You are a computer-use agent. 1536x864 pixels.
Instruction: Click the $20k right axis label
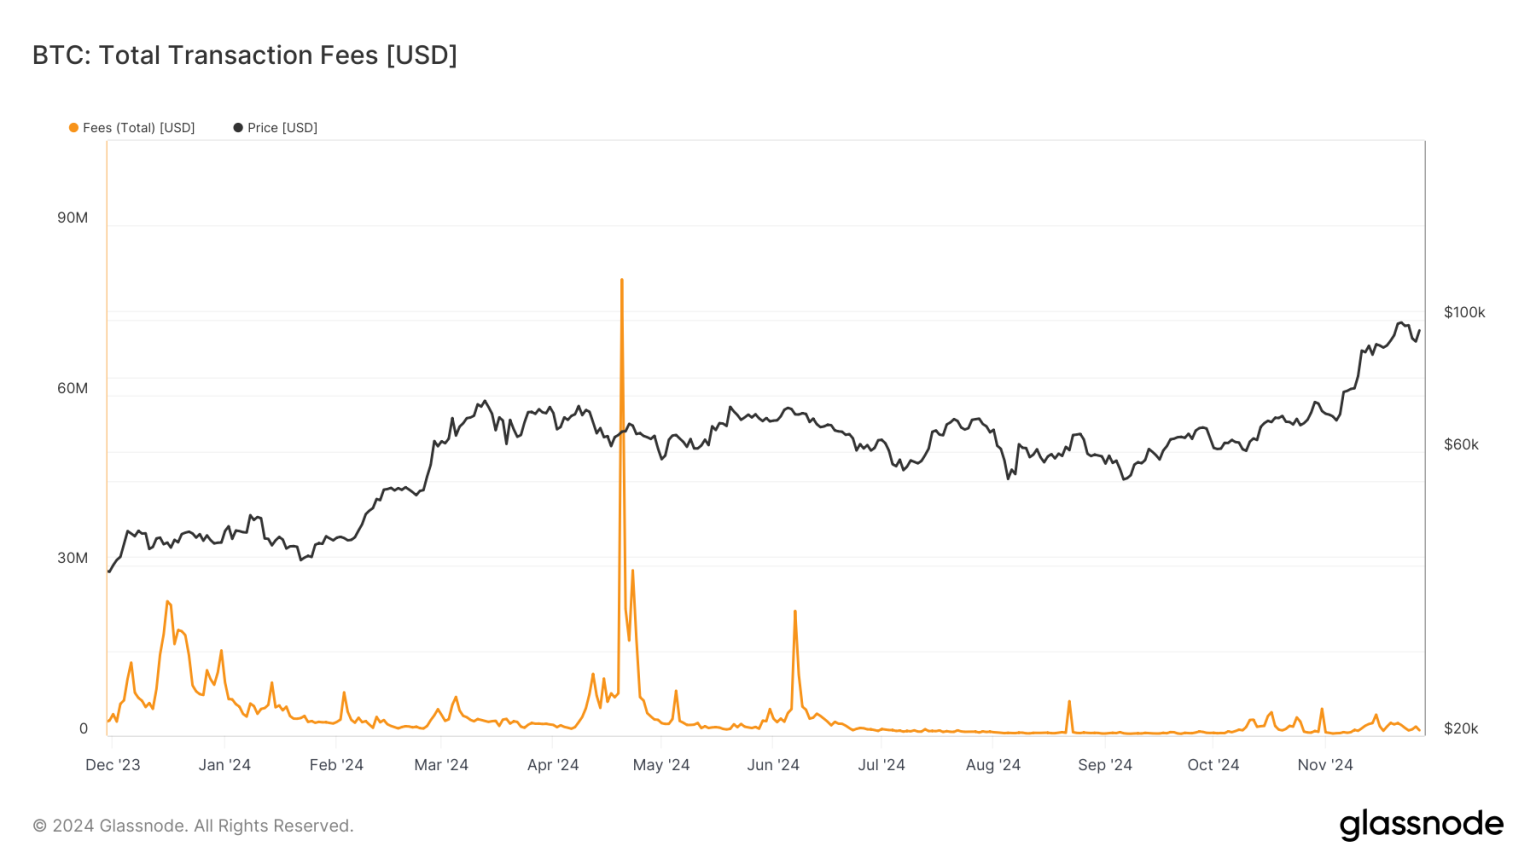(1461, 729)
